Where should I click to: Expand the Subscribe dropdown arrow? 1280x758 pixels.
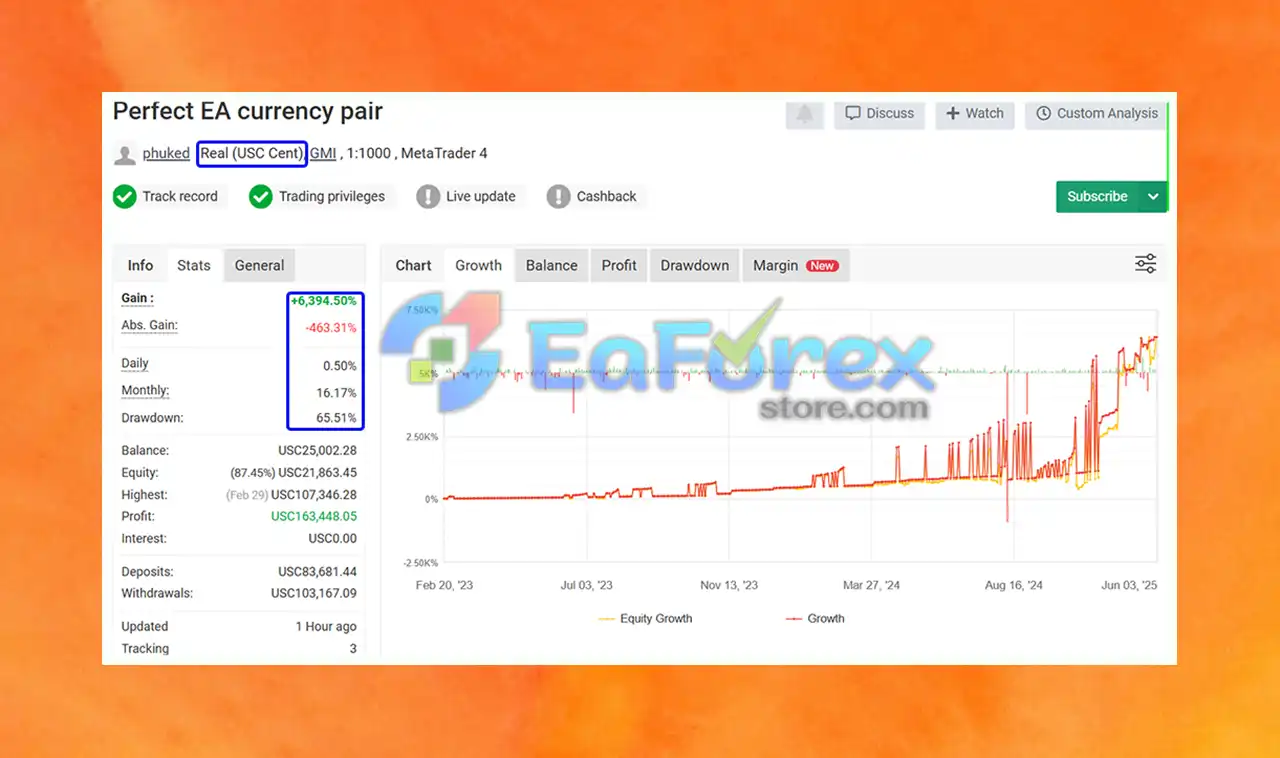pos(1153,197)
